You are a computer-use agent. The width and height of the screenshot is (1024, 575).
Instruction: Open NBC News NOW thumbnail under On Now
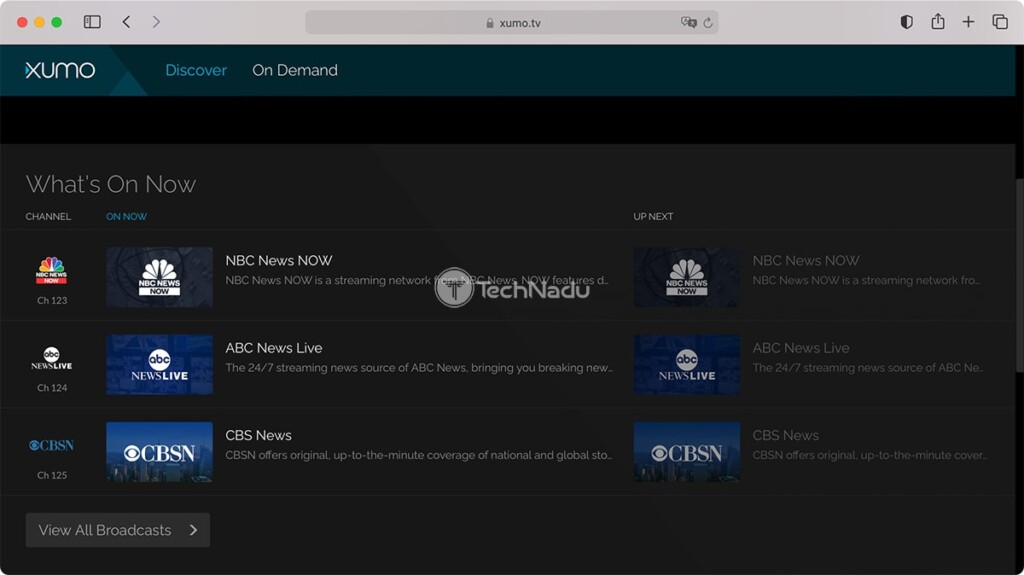(159, 277)
